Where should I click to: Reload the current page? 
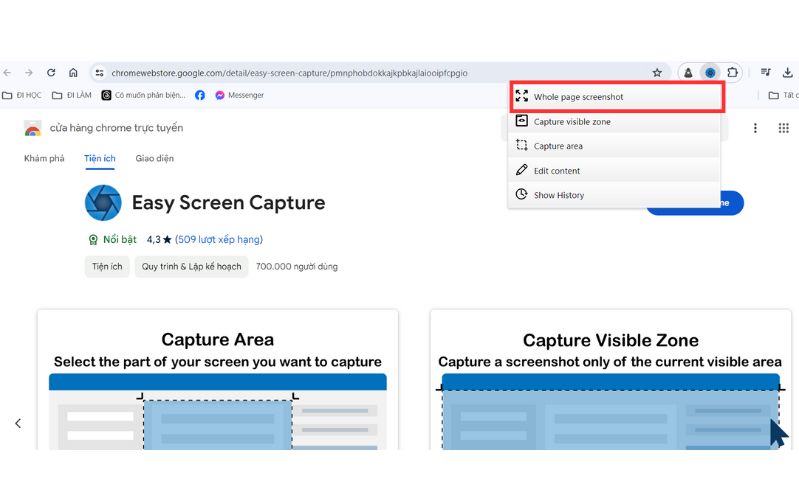click(51, 73)
